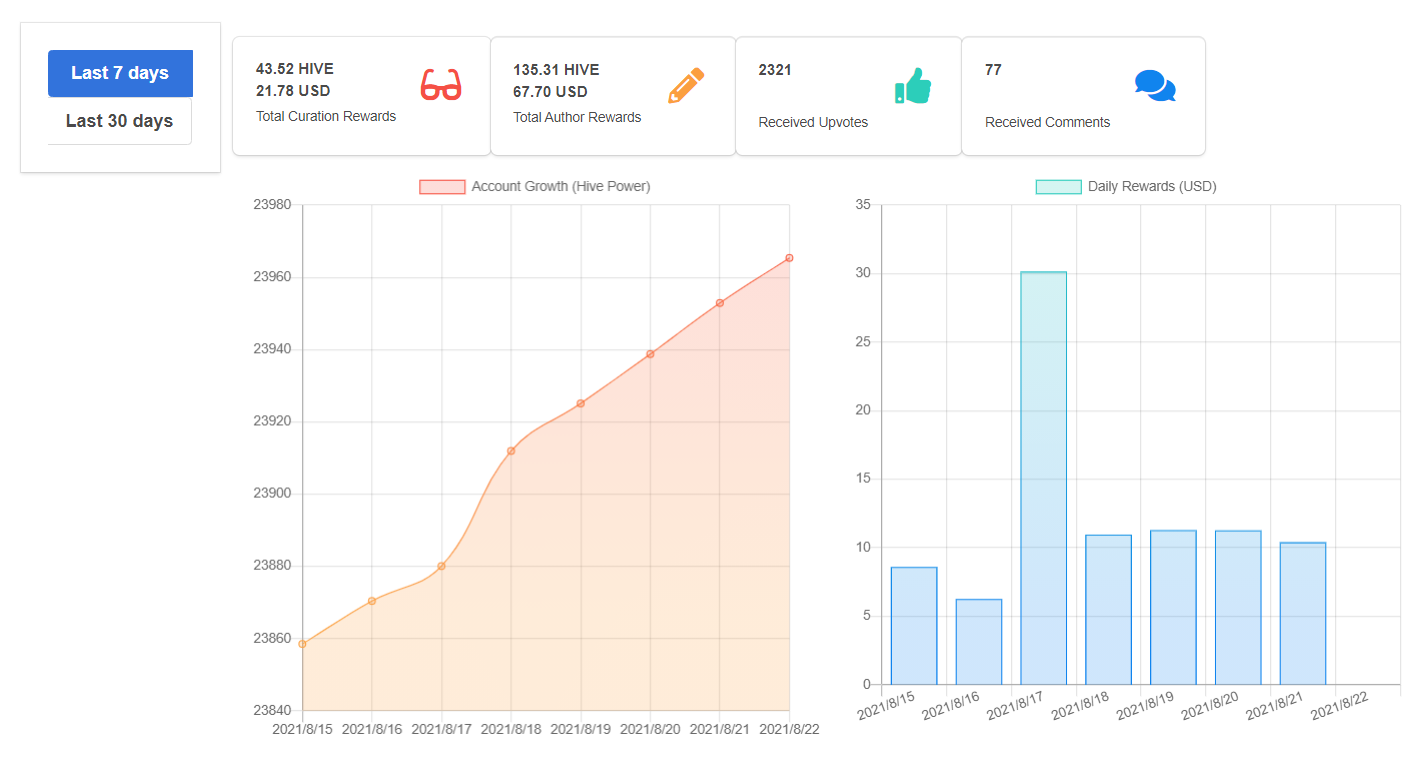Hide the Daily Rewards (USD) series label
The height and width of the screenshot is (757, 1416).
(x=1152, y=187)
